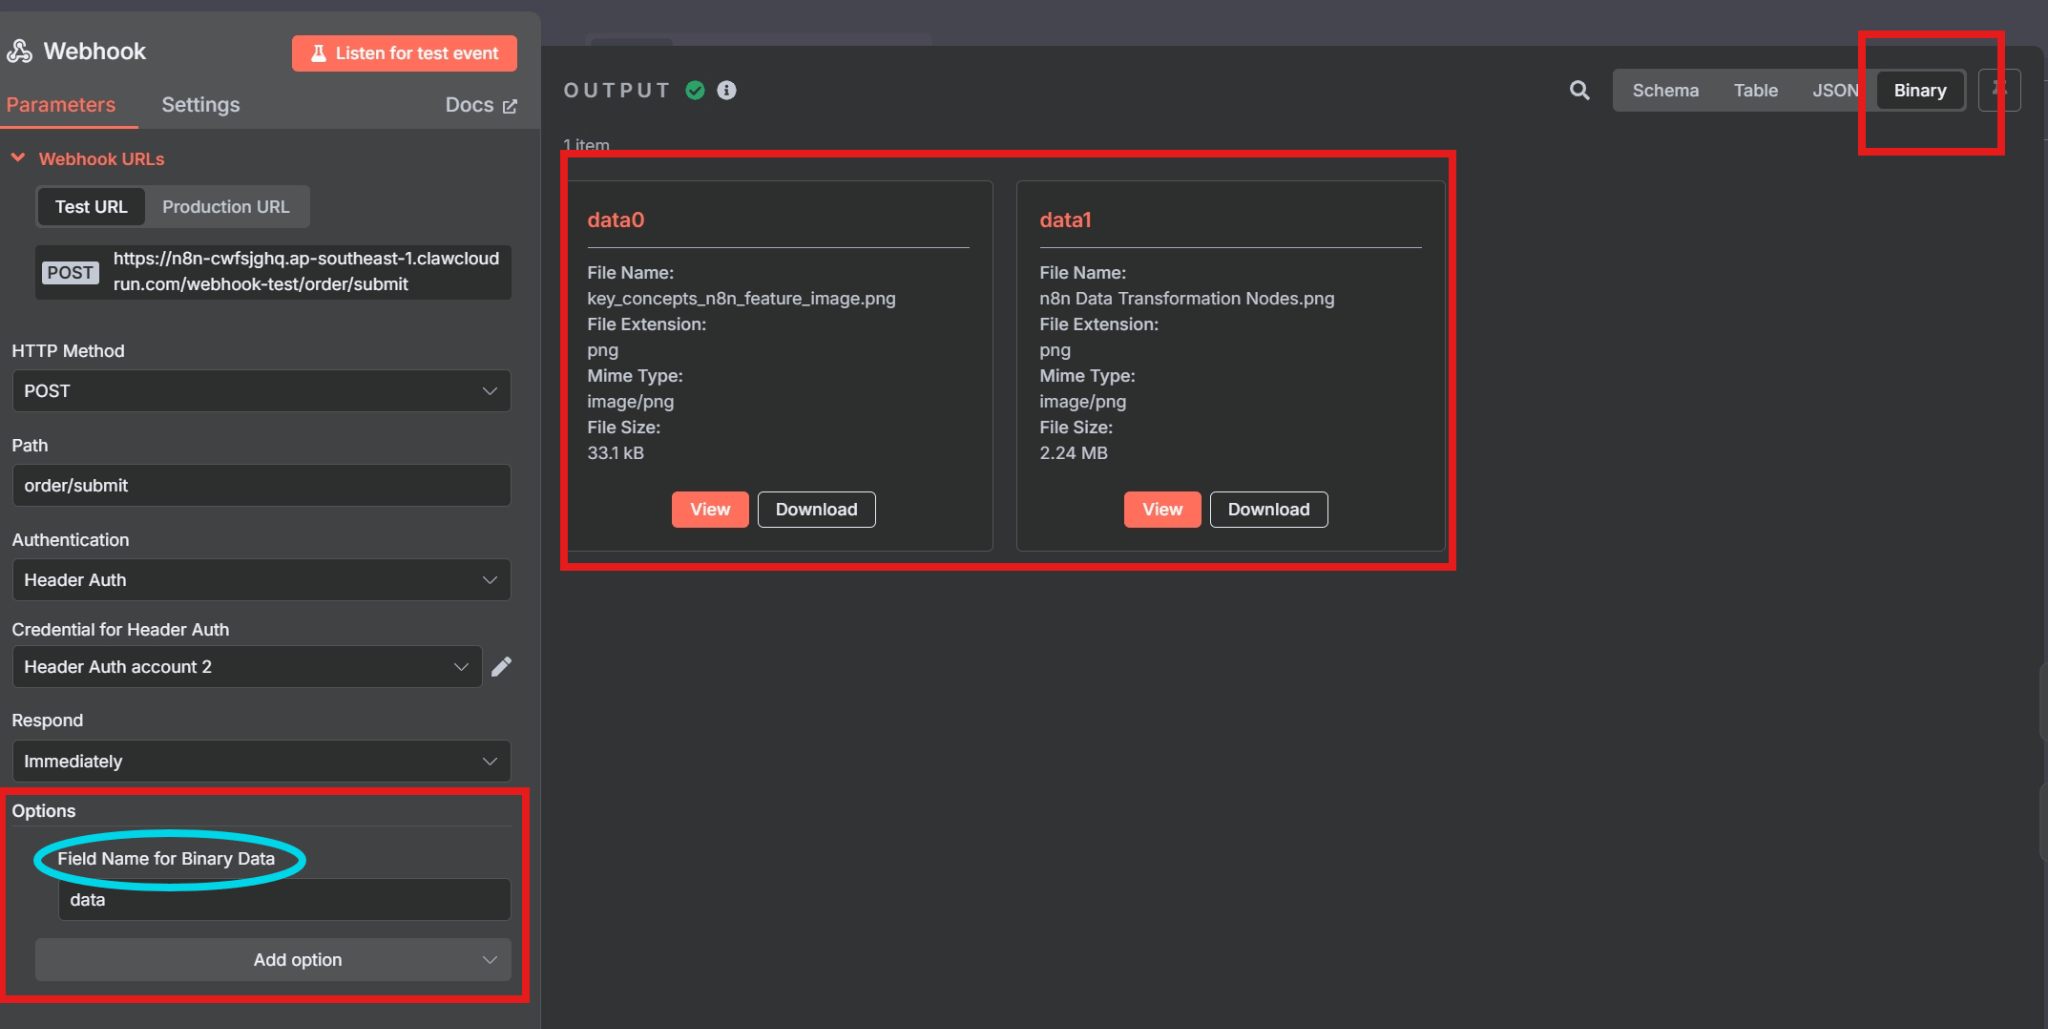
Task: Switch to the Settings tab
Action: coord(200,105)
